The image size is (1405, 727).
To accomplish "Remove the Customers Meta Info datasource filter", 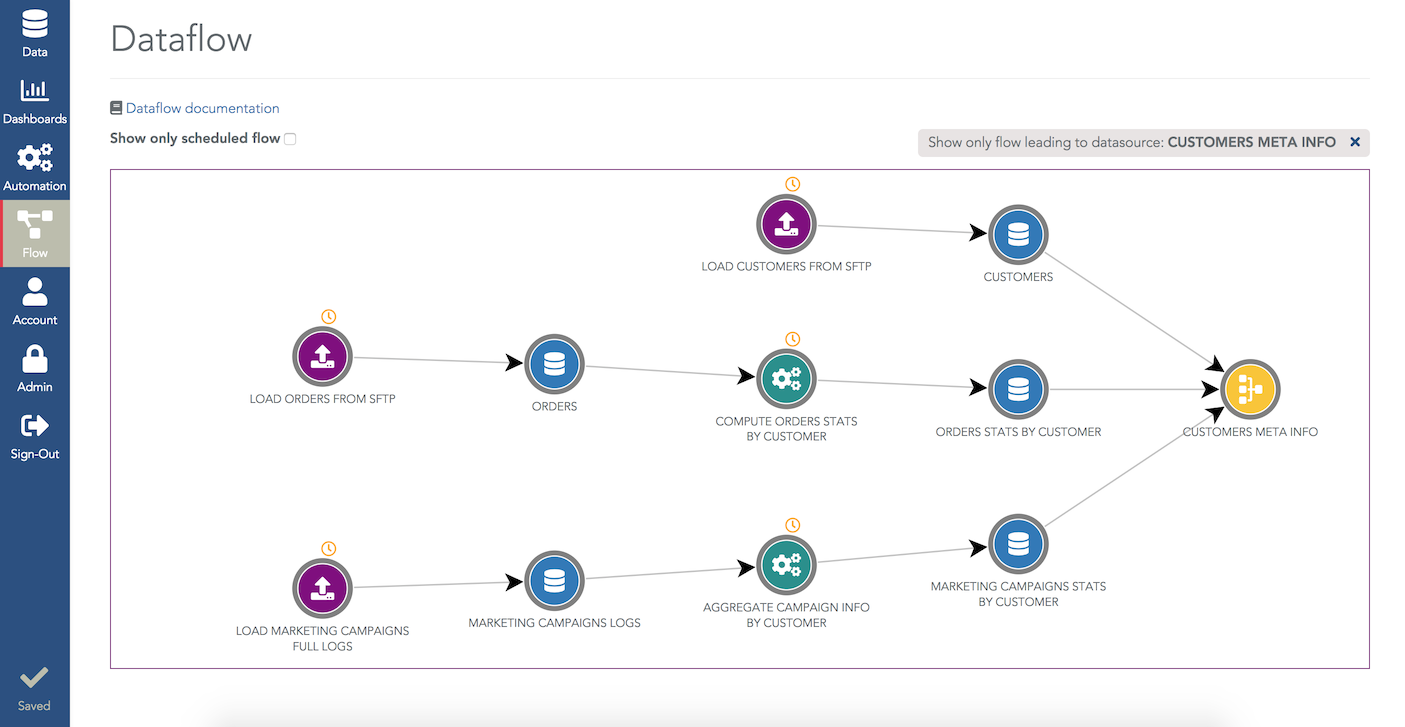I will [x=1355, y=142].
